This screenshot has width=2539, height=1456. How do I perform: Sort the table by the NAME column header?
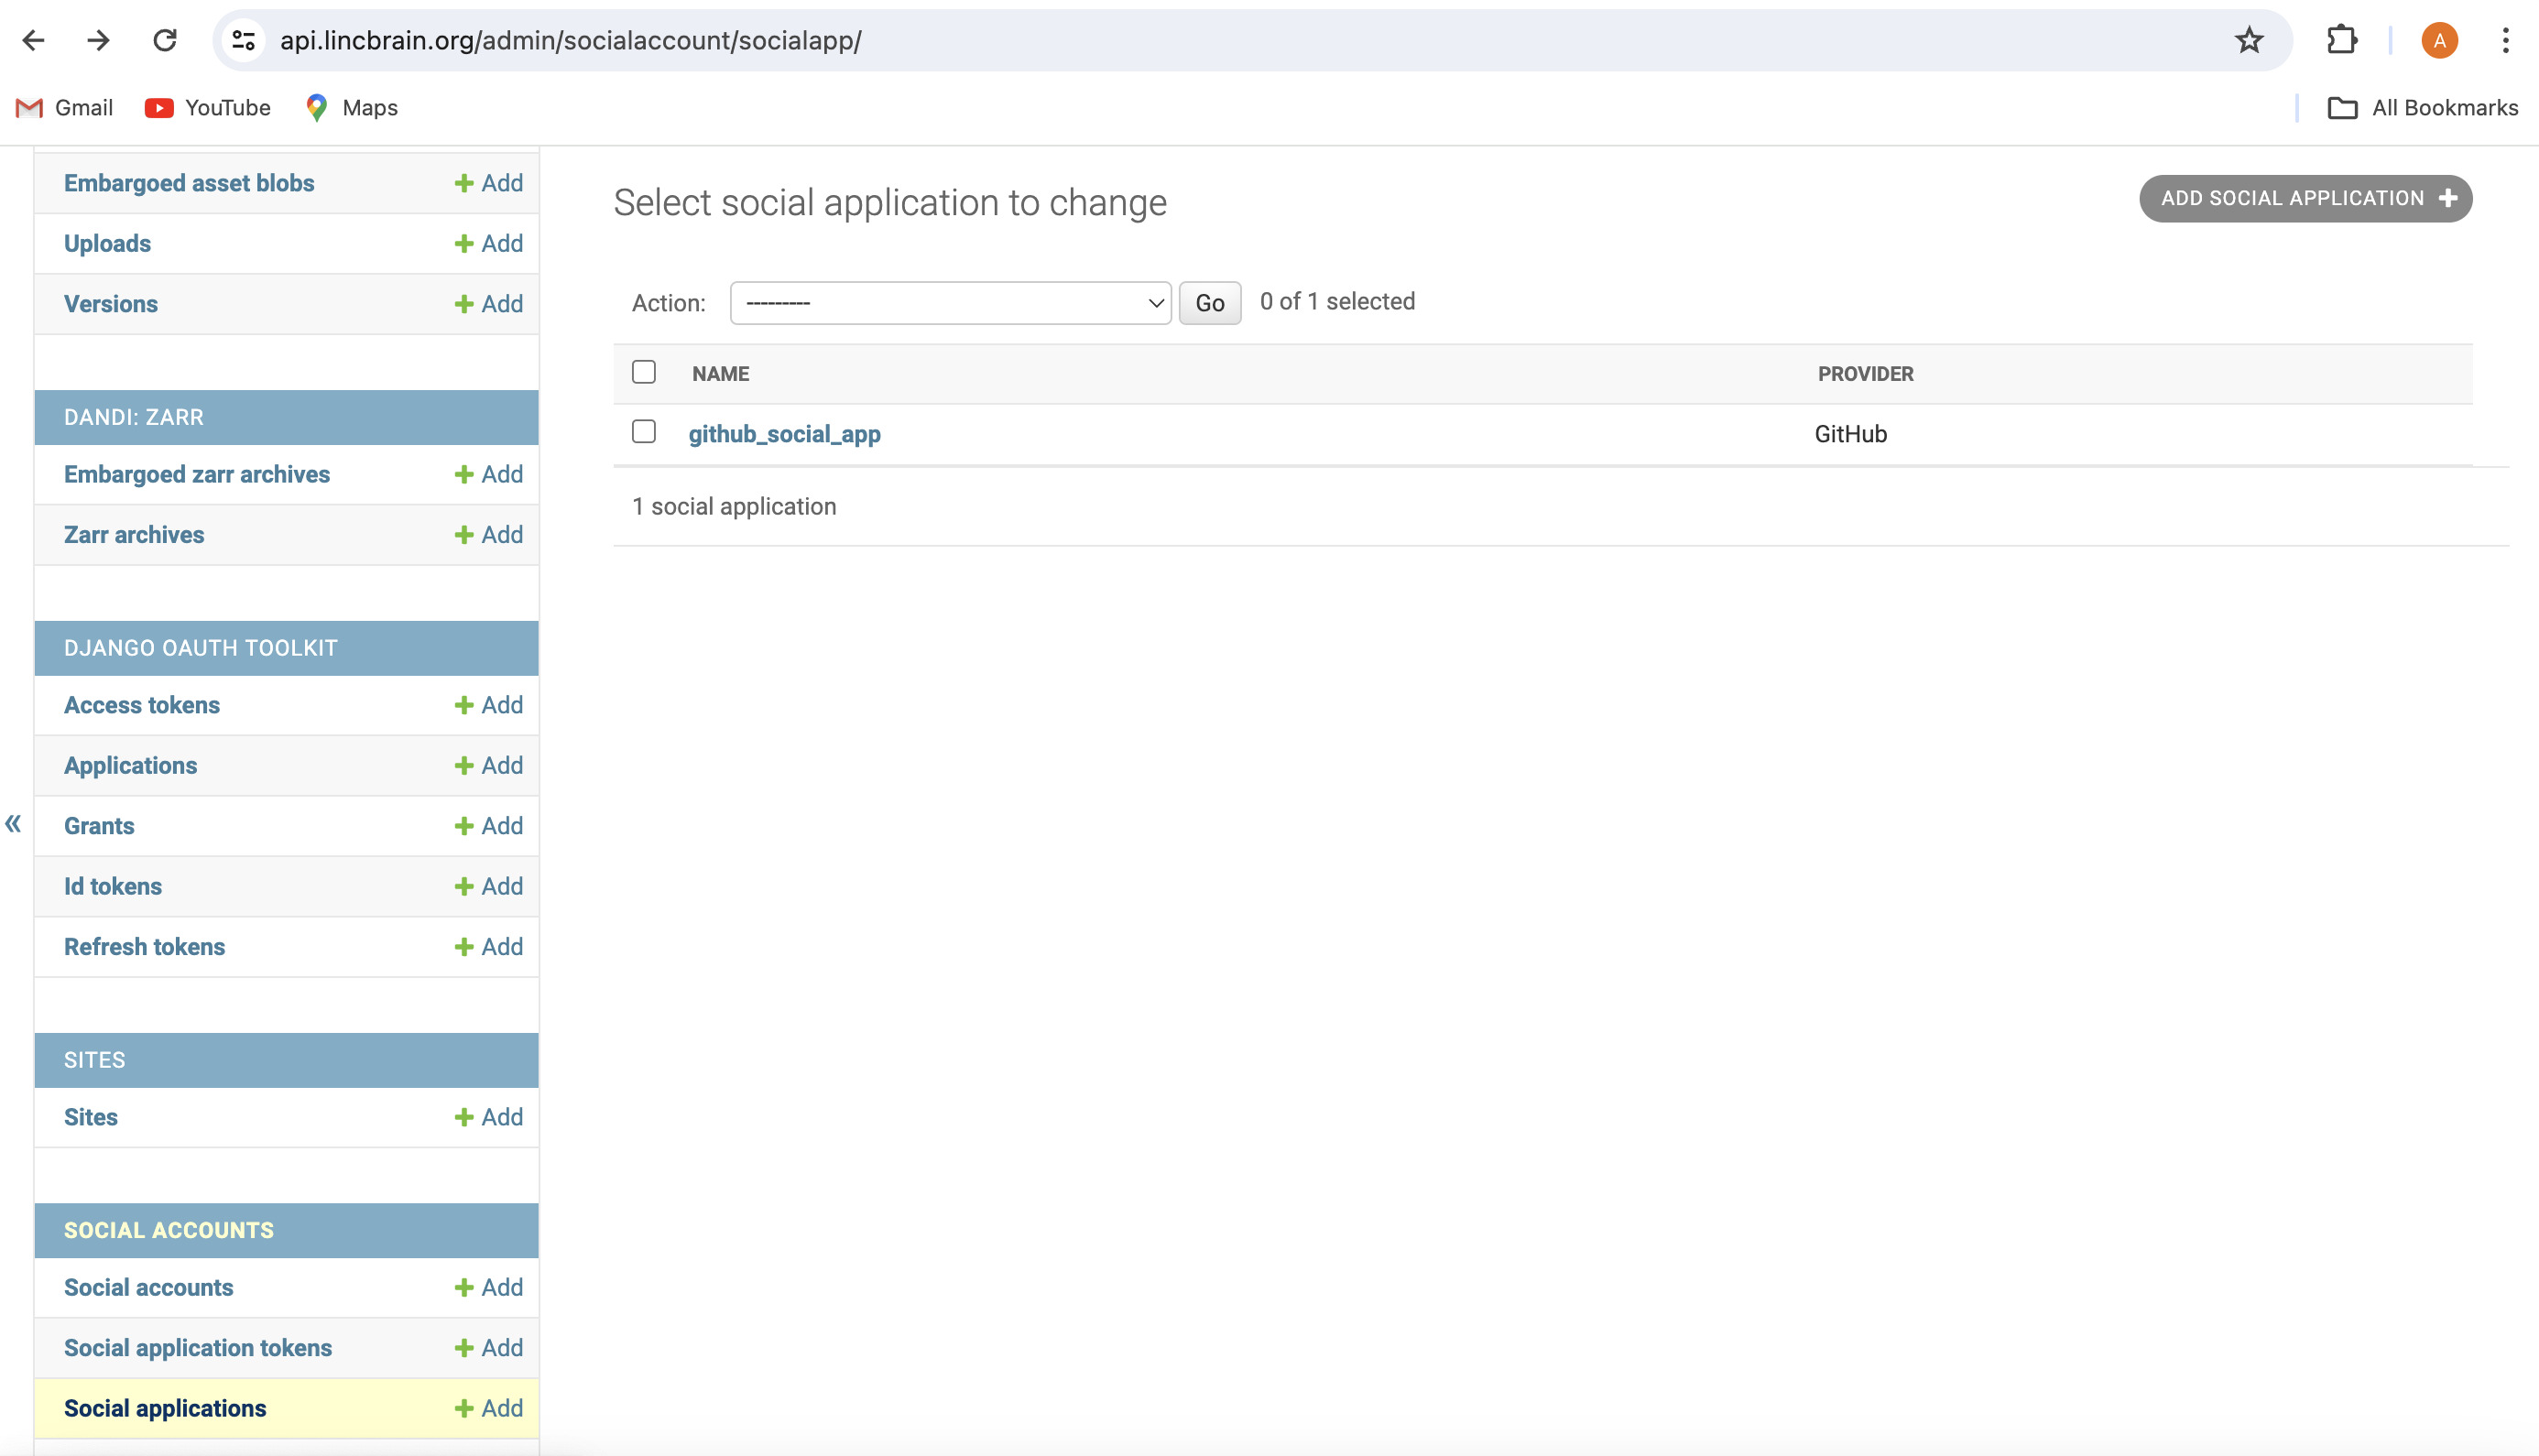click(720, 374)
